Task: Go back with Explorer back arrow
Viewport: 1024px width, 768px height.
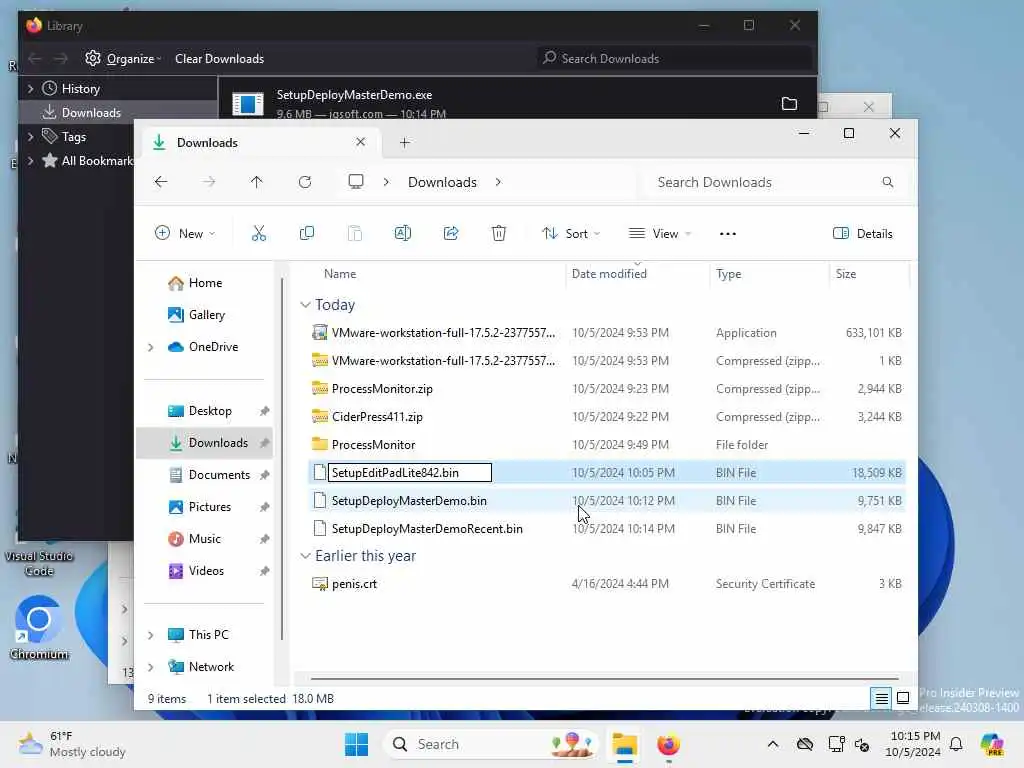Action: [161, 182]
